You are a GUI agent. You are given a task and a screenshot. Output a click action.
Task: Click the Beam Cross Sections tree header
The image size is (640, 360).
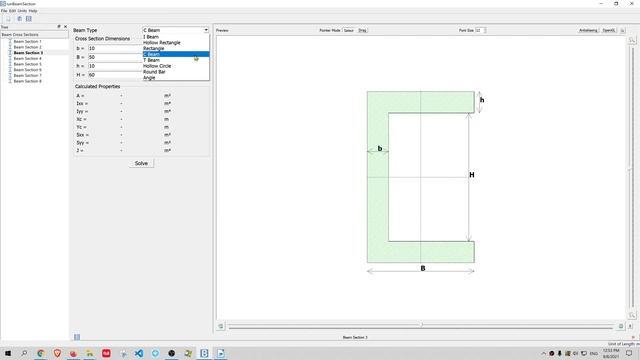click(34, 35)
